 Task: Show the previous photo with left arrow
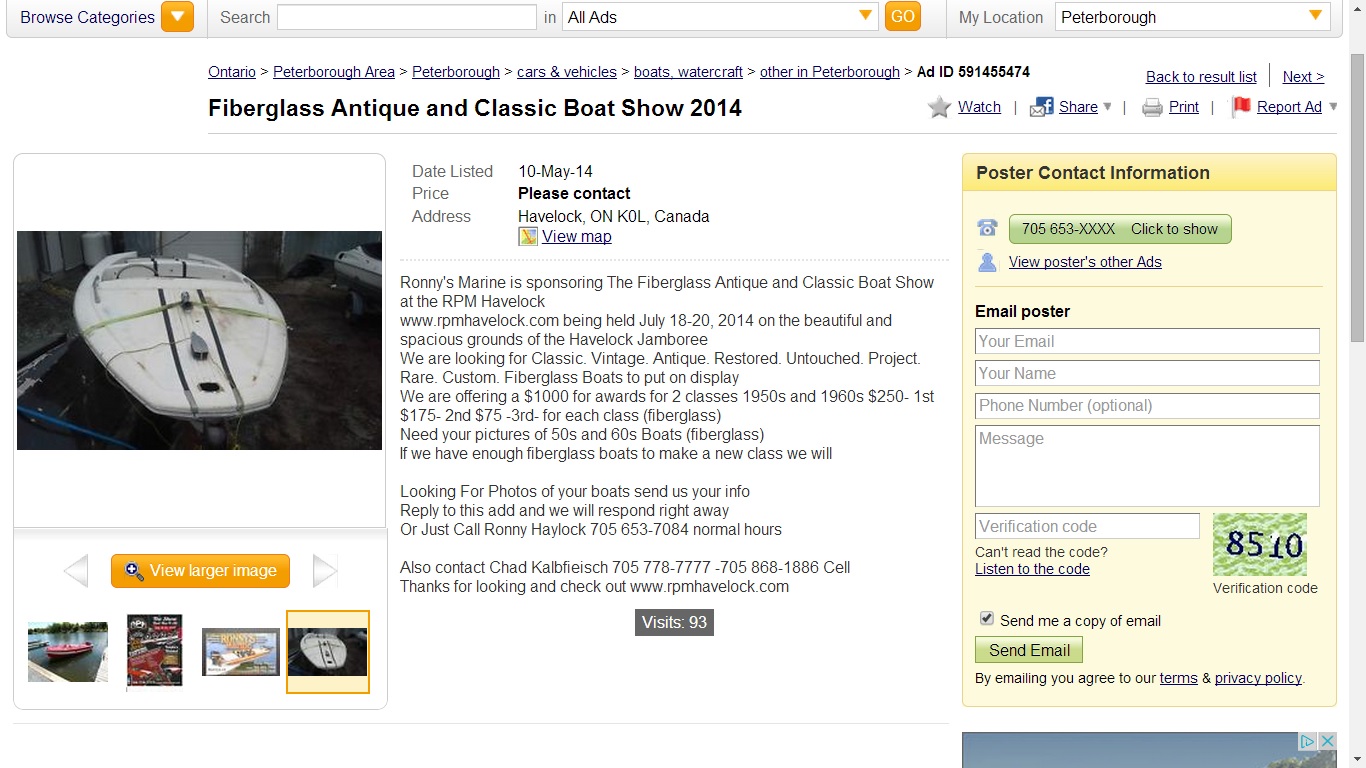tap(76, 571)
